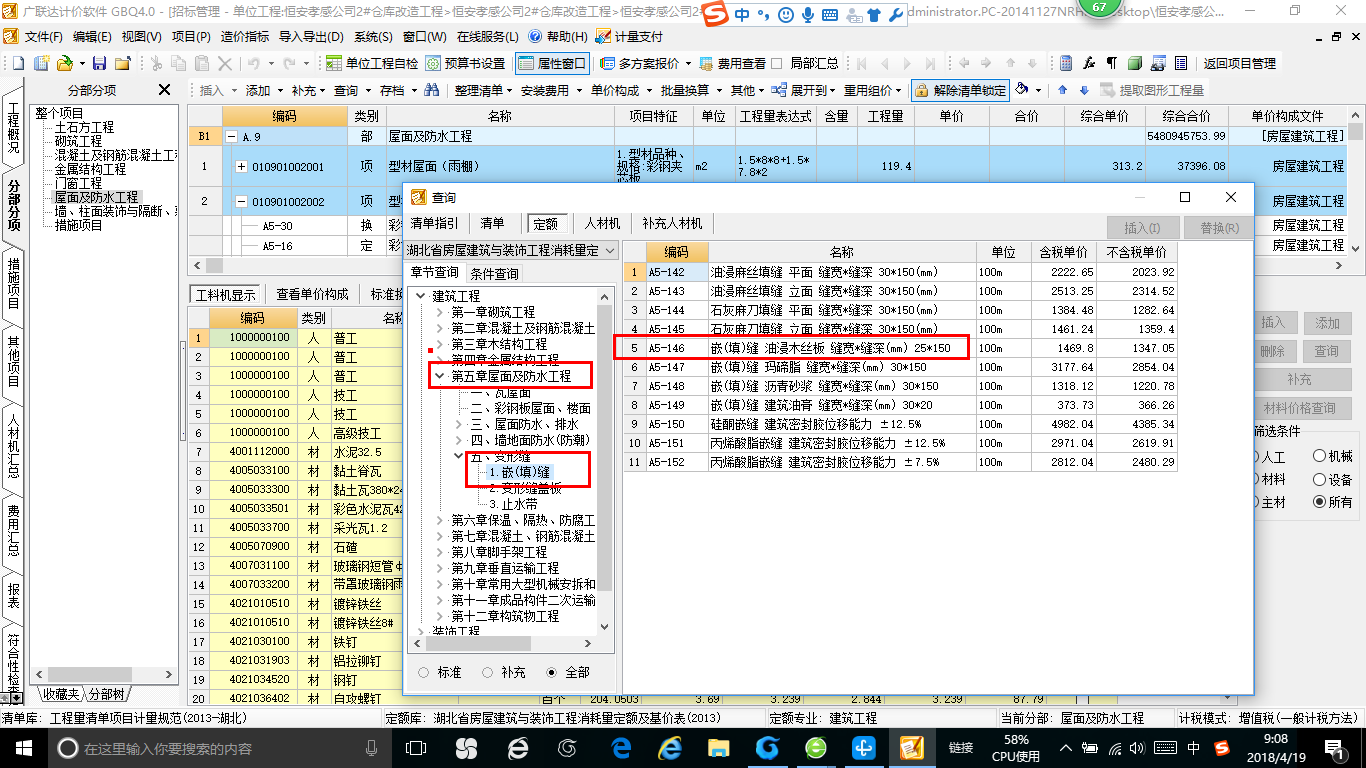Image resolution: width=1366 pixels, height=768 pixels.
Task: Open Task View in the taskbar
Action: coord(414,747)
